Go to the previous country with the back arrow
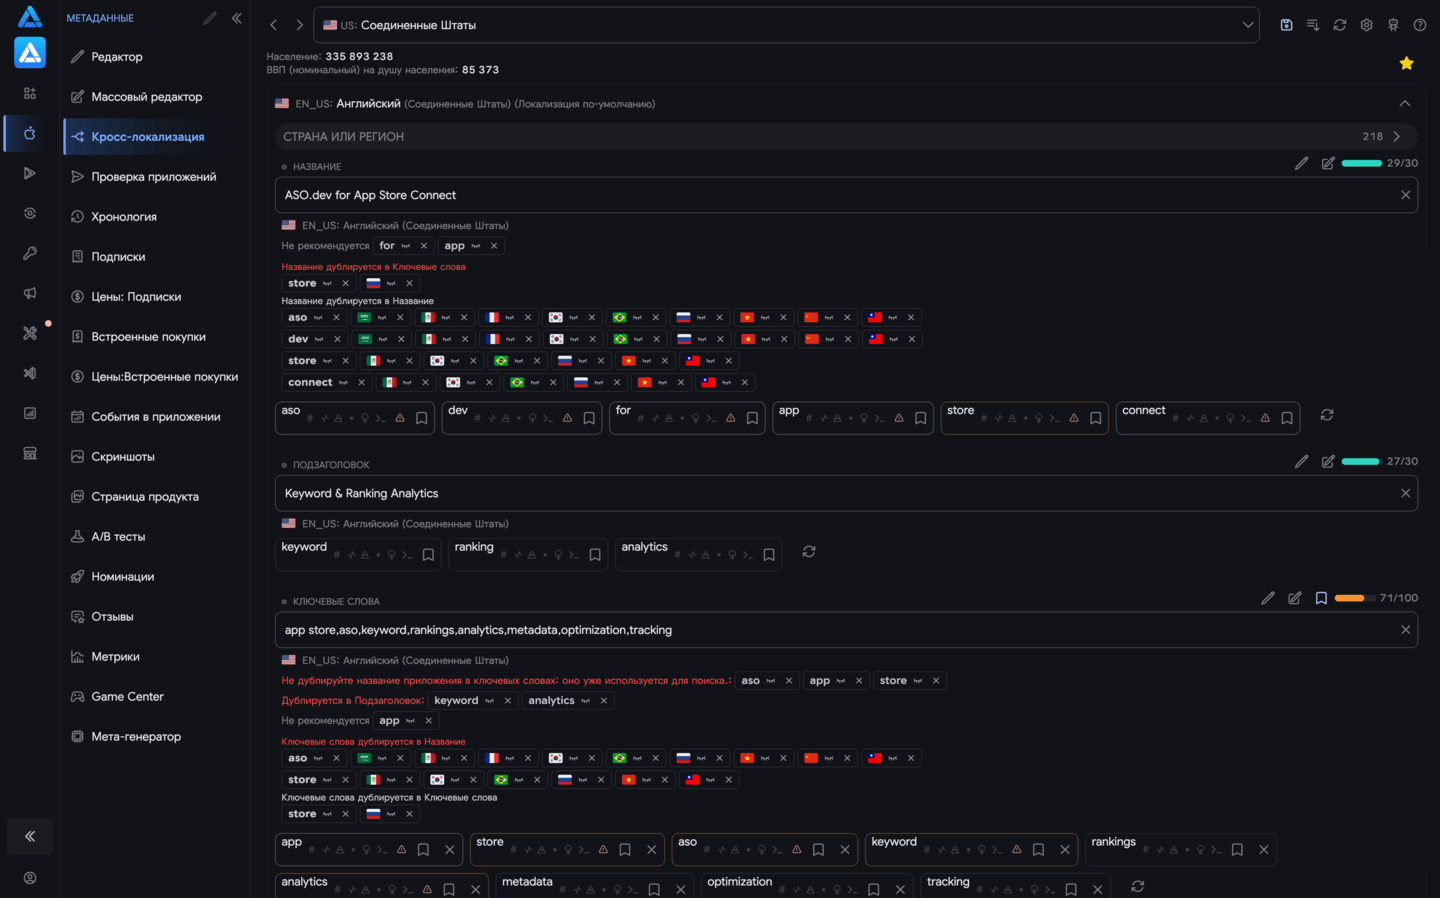The height and width of the screenshot is (898, 1440). [274, 25]
